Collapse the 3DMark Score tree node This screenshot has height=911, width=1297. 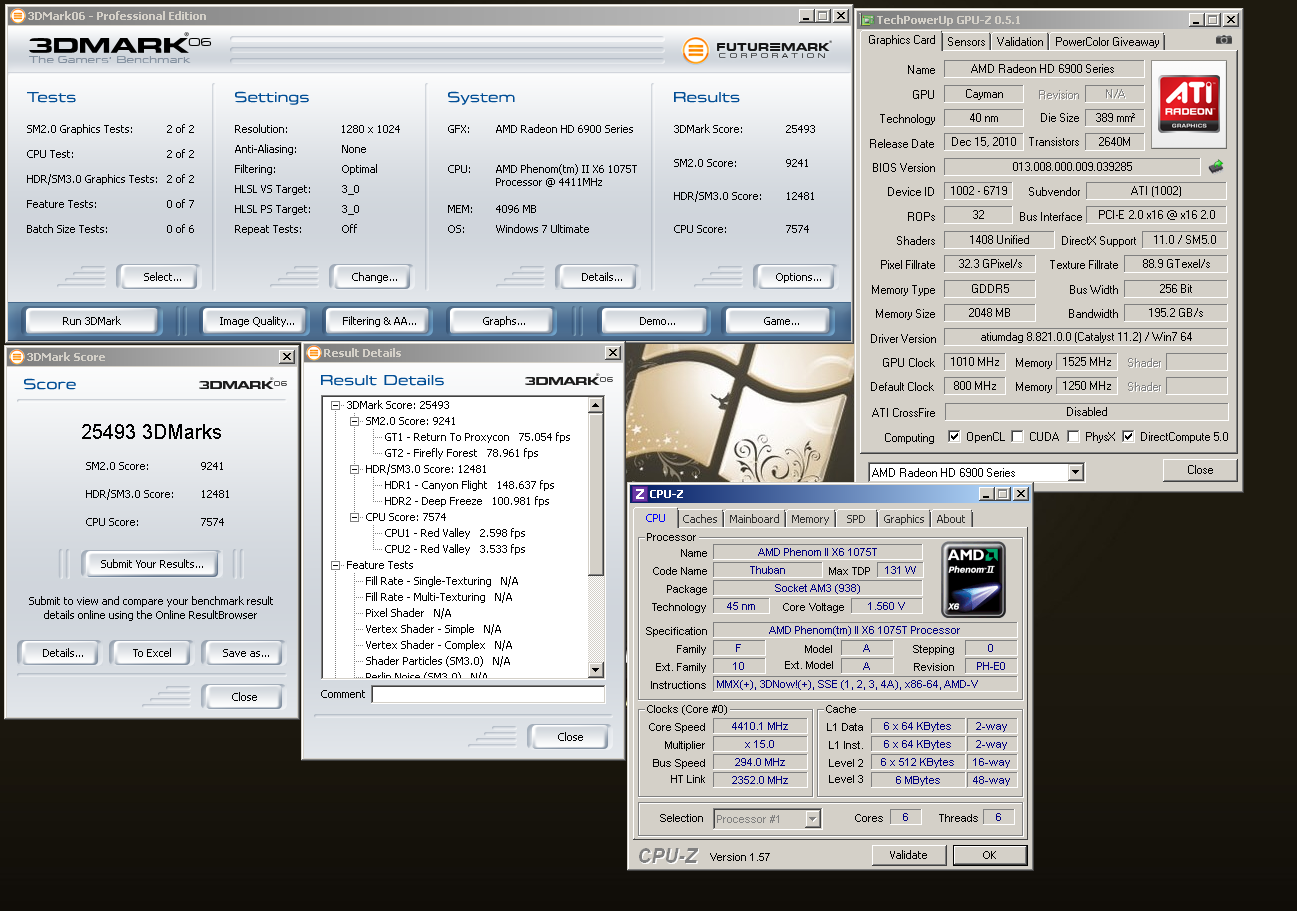[337, 405]
